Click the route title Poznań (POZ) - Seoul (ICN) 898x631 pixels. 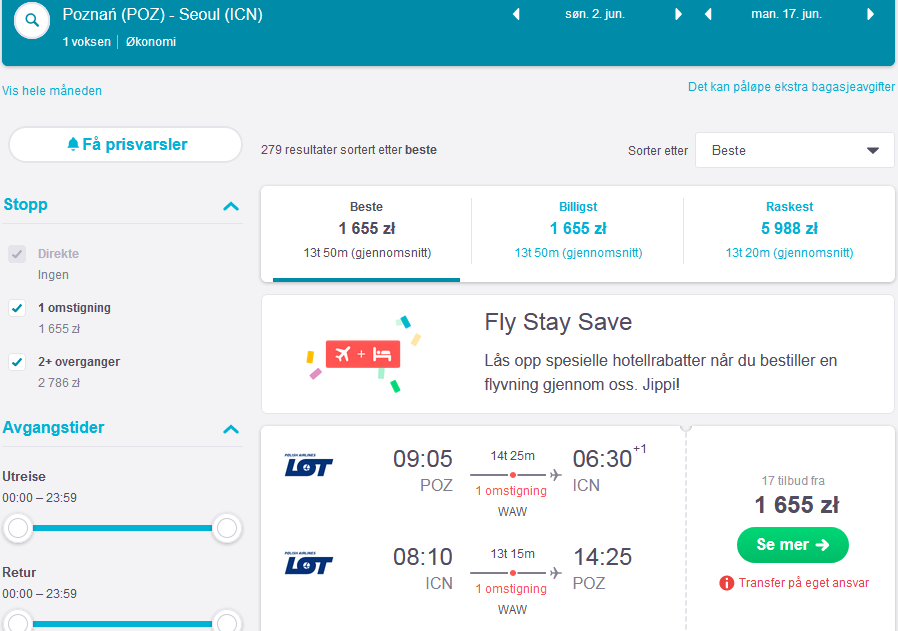click(x=163, y=14)
